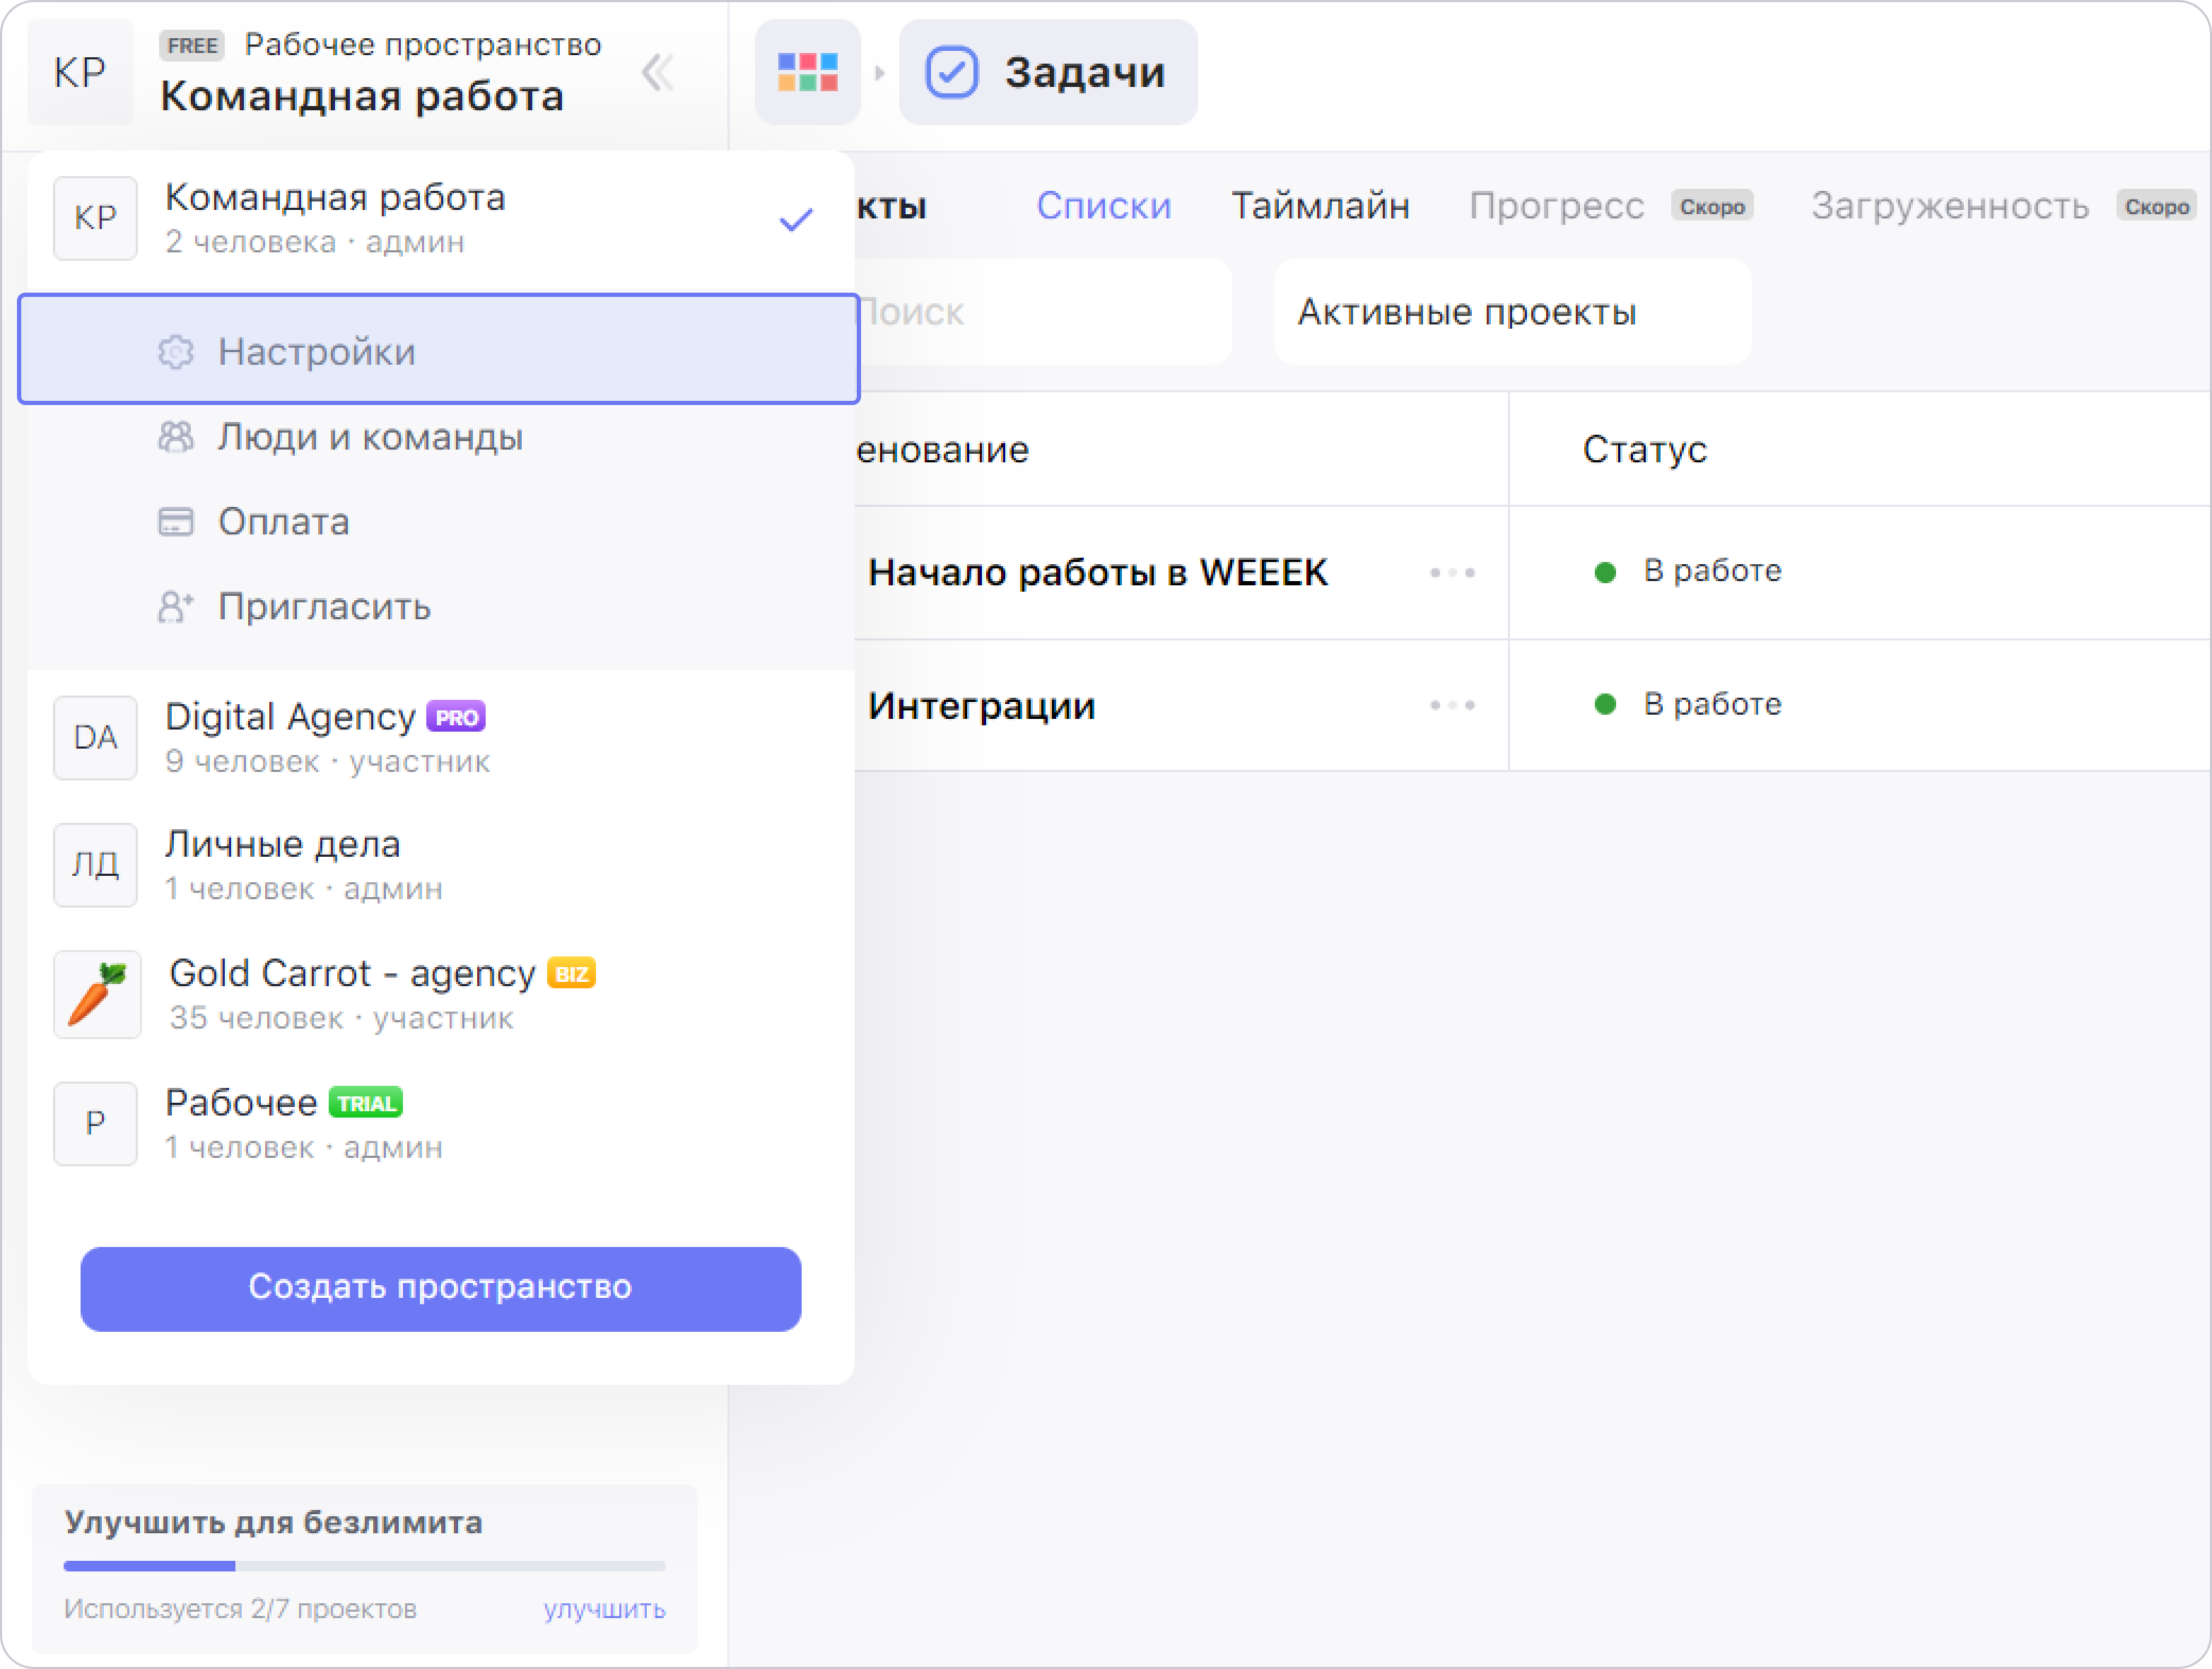Switch to the Таймлайн tab
2212x1669 pixels.
pyautogui.click(x=1319, y=205)
